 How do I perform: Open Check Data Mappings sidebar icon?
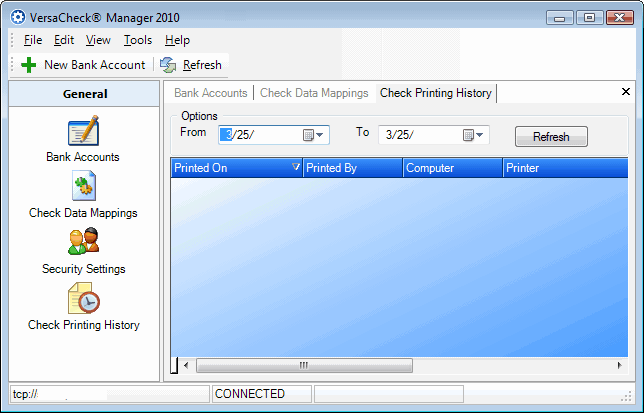pyautogui.click(x=84, y=186)
